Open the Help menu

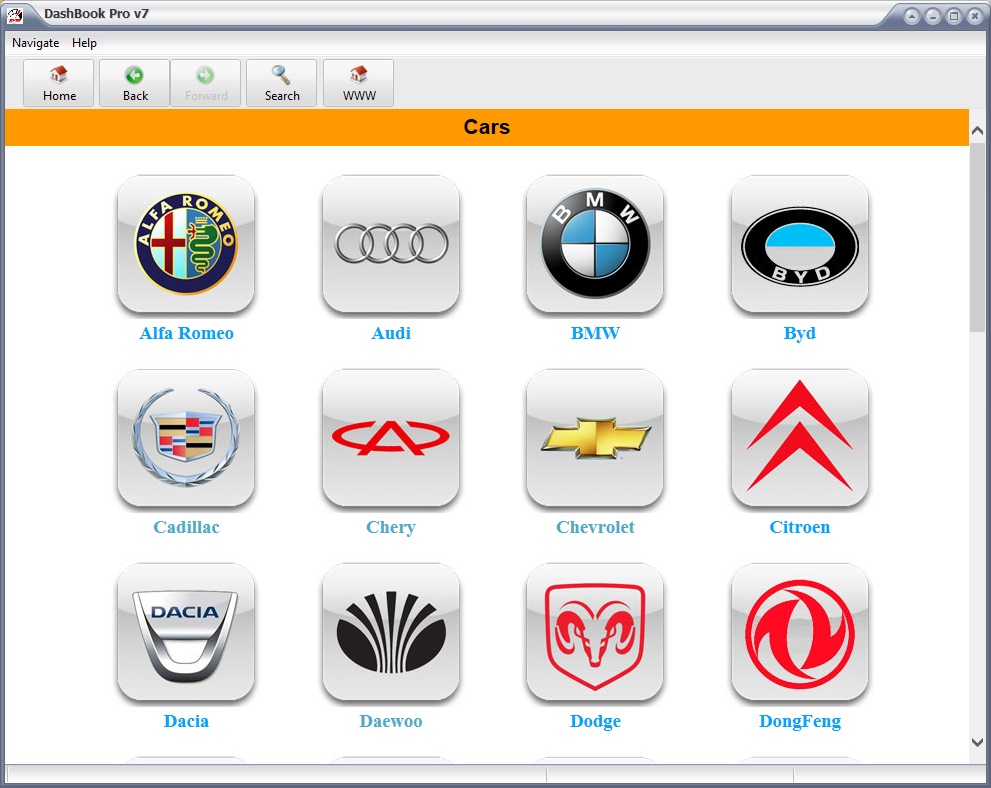coord(85,43)
